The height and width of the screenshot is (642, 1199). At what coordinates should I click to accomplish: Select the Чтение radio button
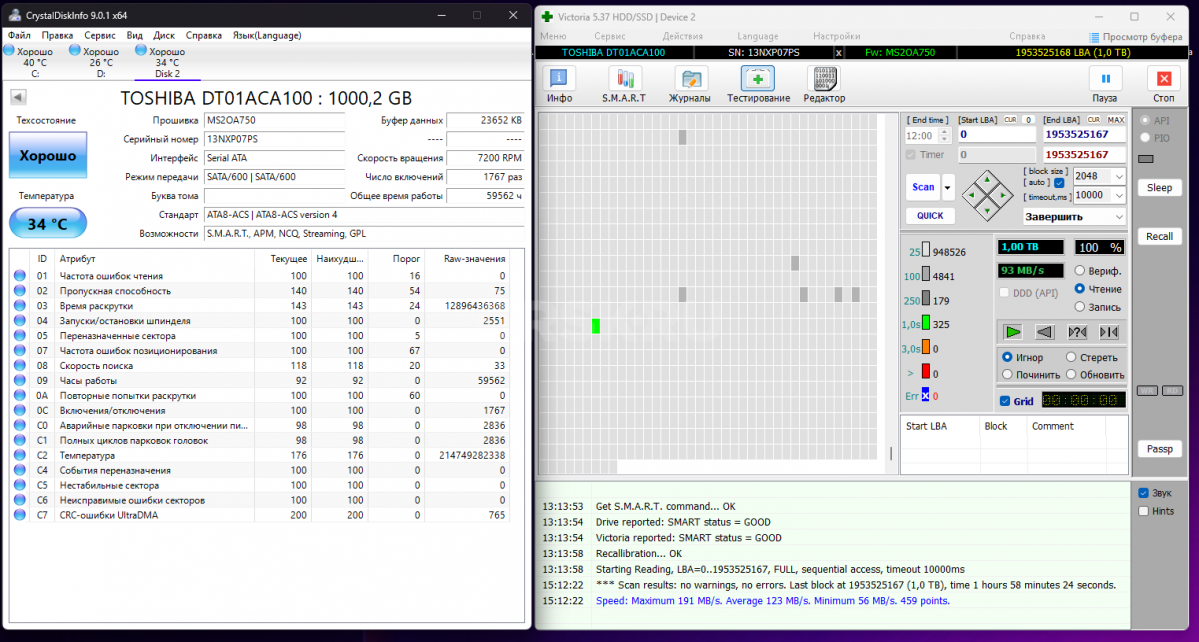[x=1080, y=289]
